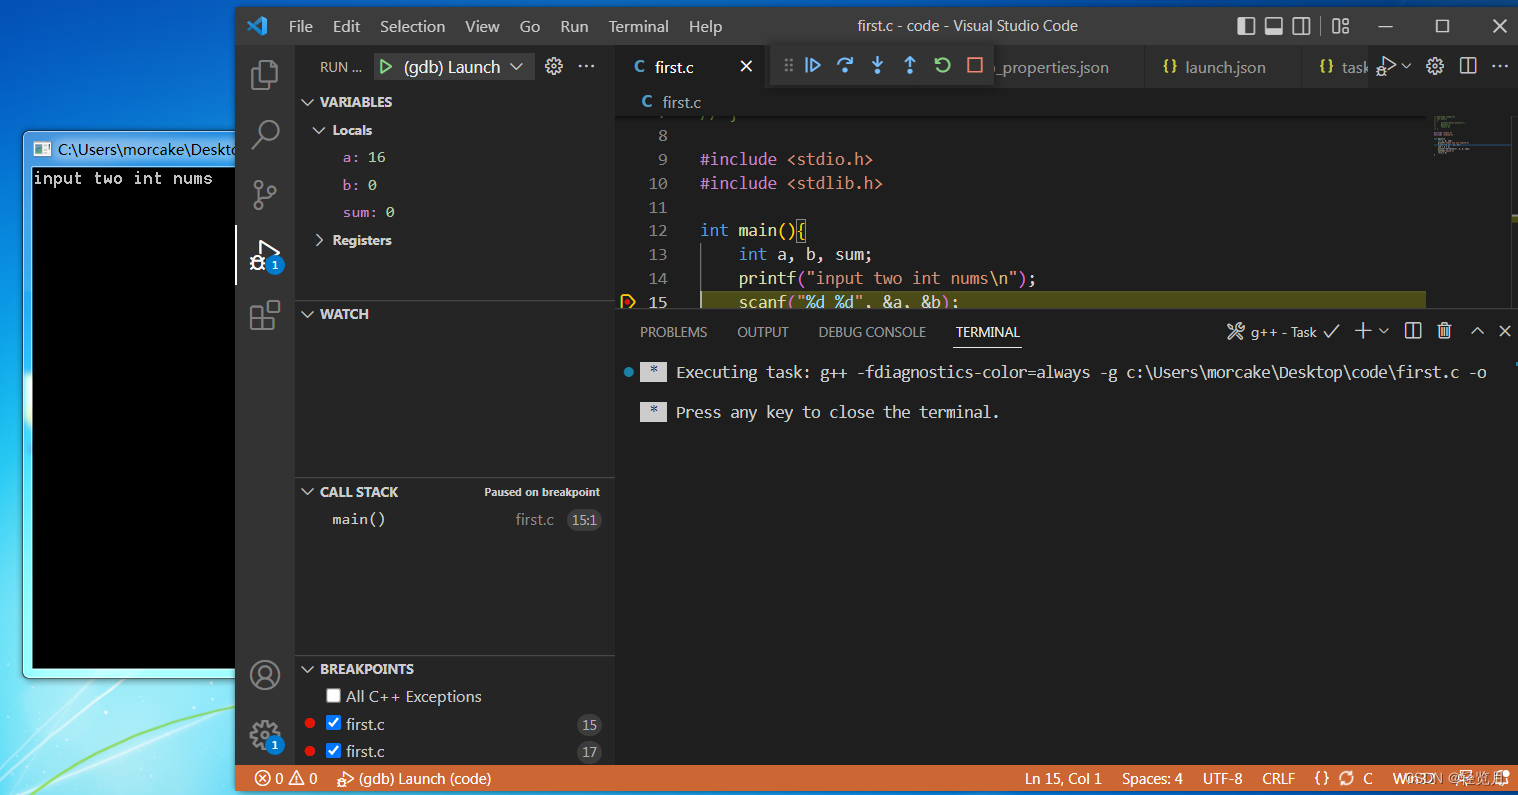
Task: Disable the first.c line 15 breakpoint checkbox
Action: pos(333,723)
